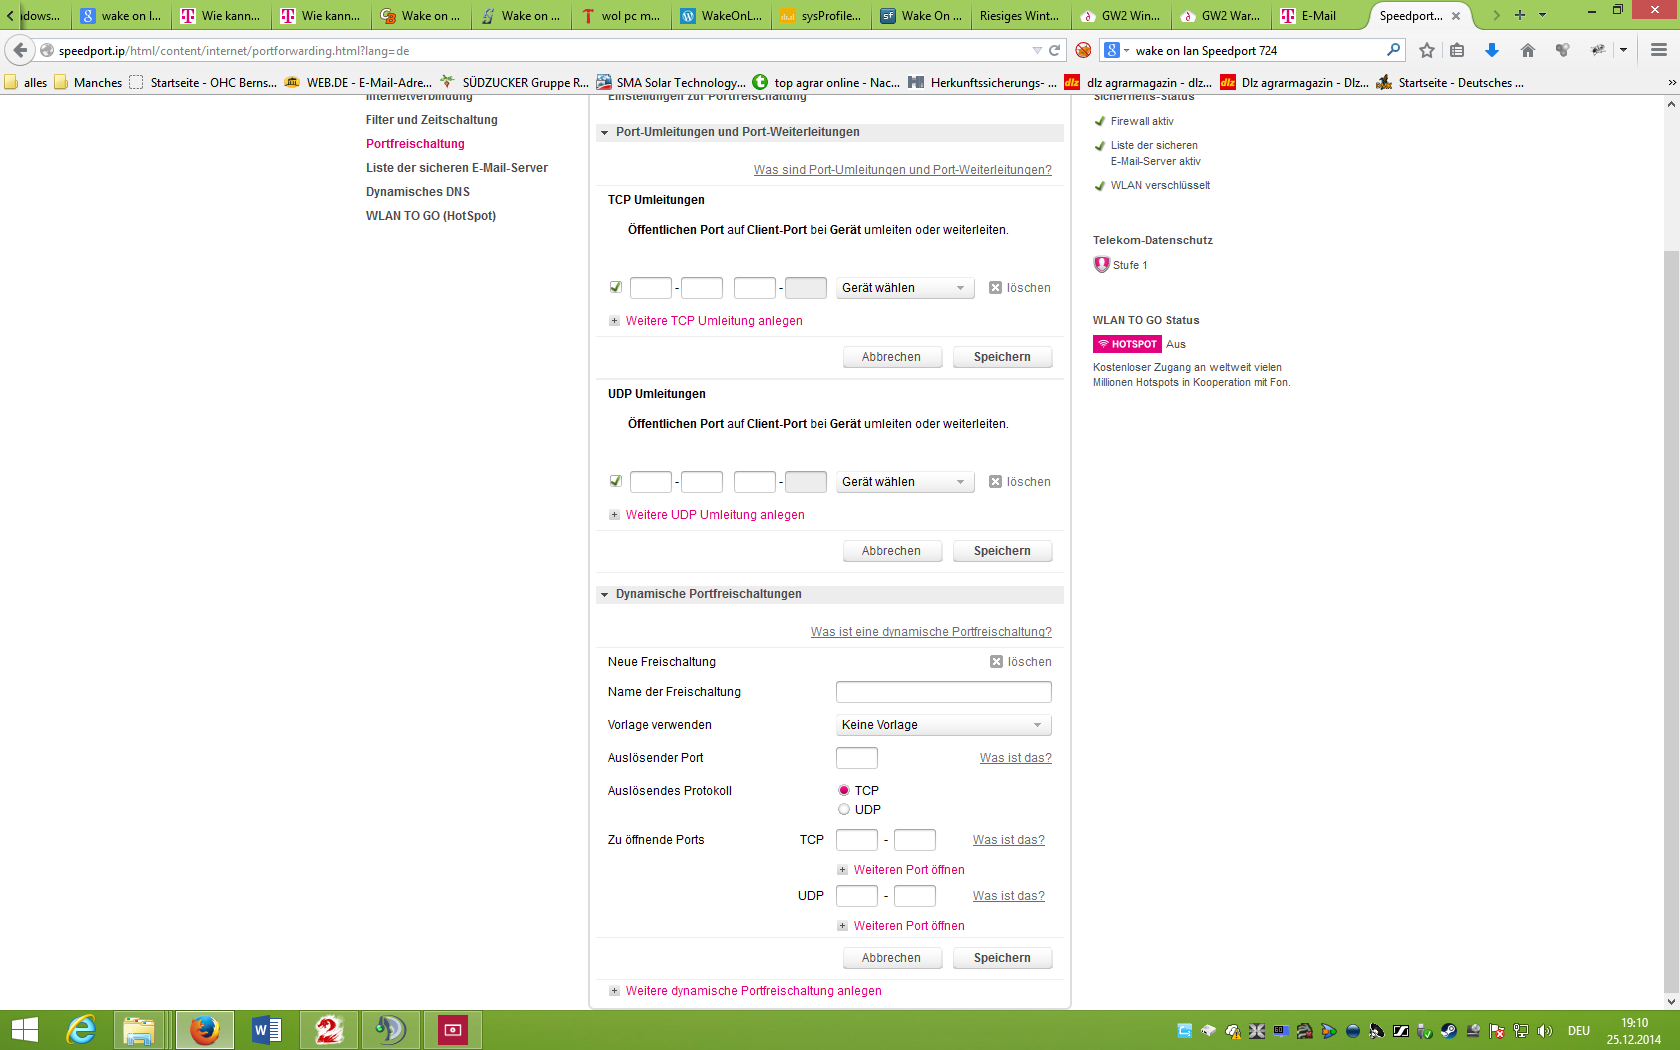Image resolution: width=1680 pixels, height=1050 pixels.
Task: Open a new tab with the plus icon
Action: click(x=1520, y=15)
